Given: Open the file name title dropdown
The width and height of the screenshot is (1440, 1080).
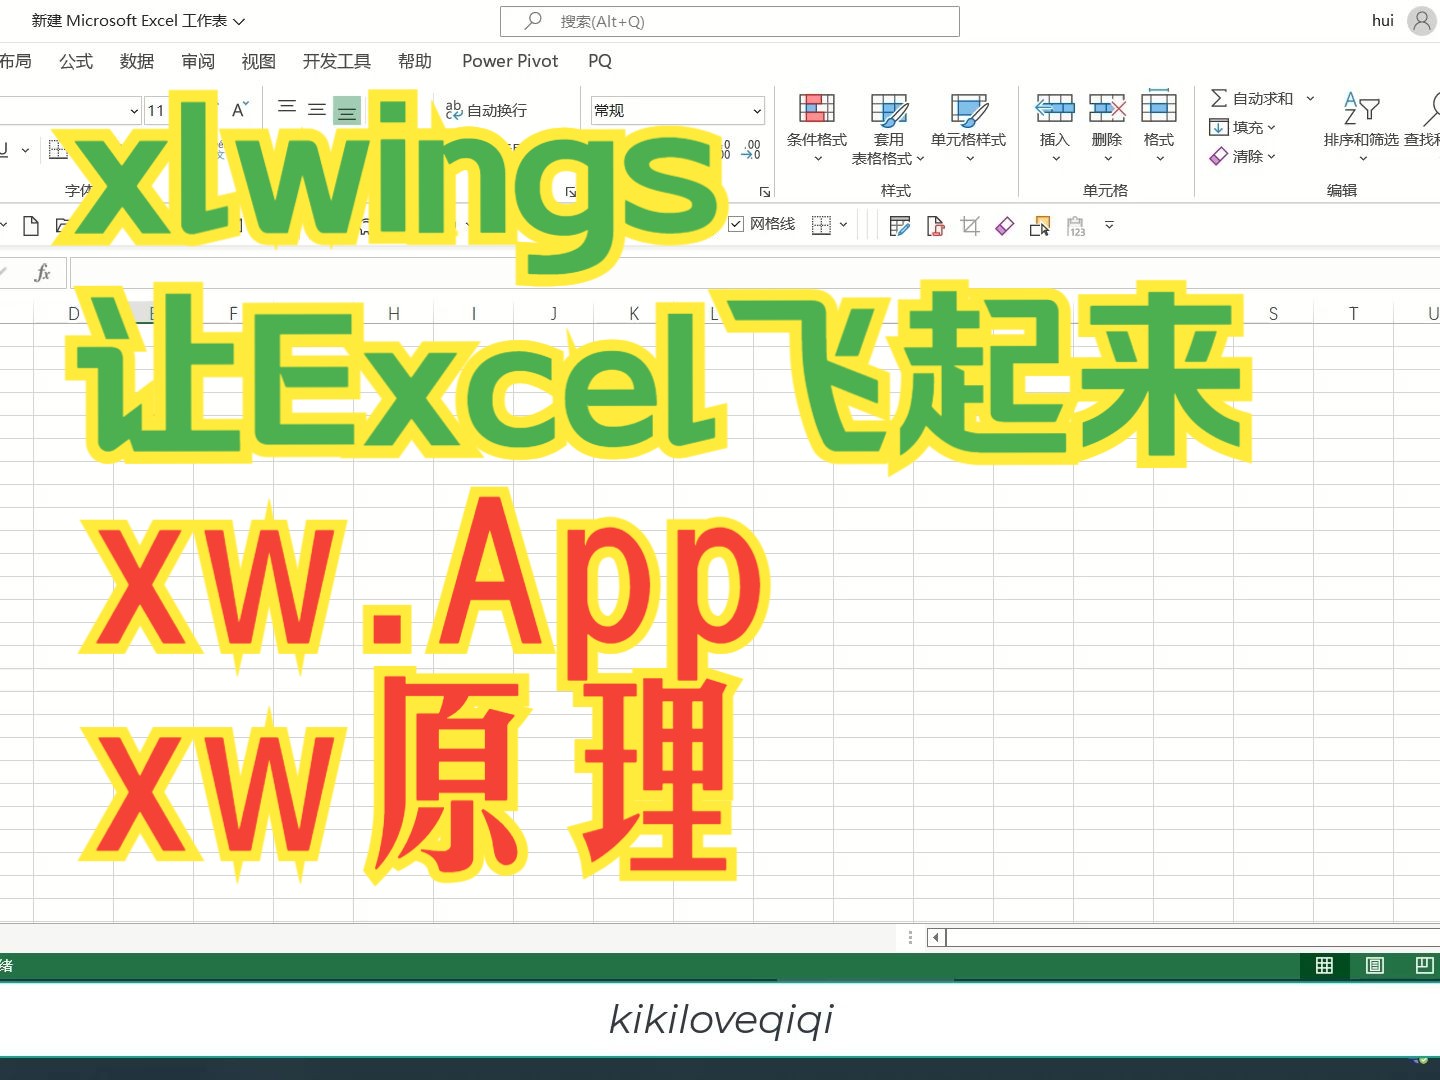Looking at the screenshot, I should 239,21.
